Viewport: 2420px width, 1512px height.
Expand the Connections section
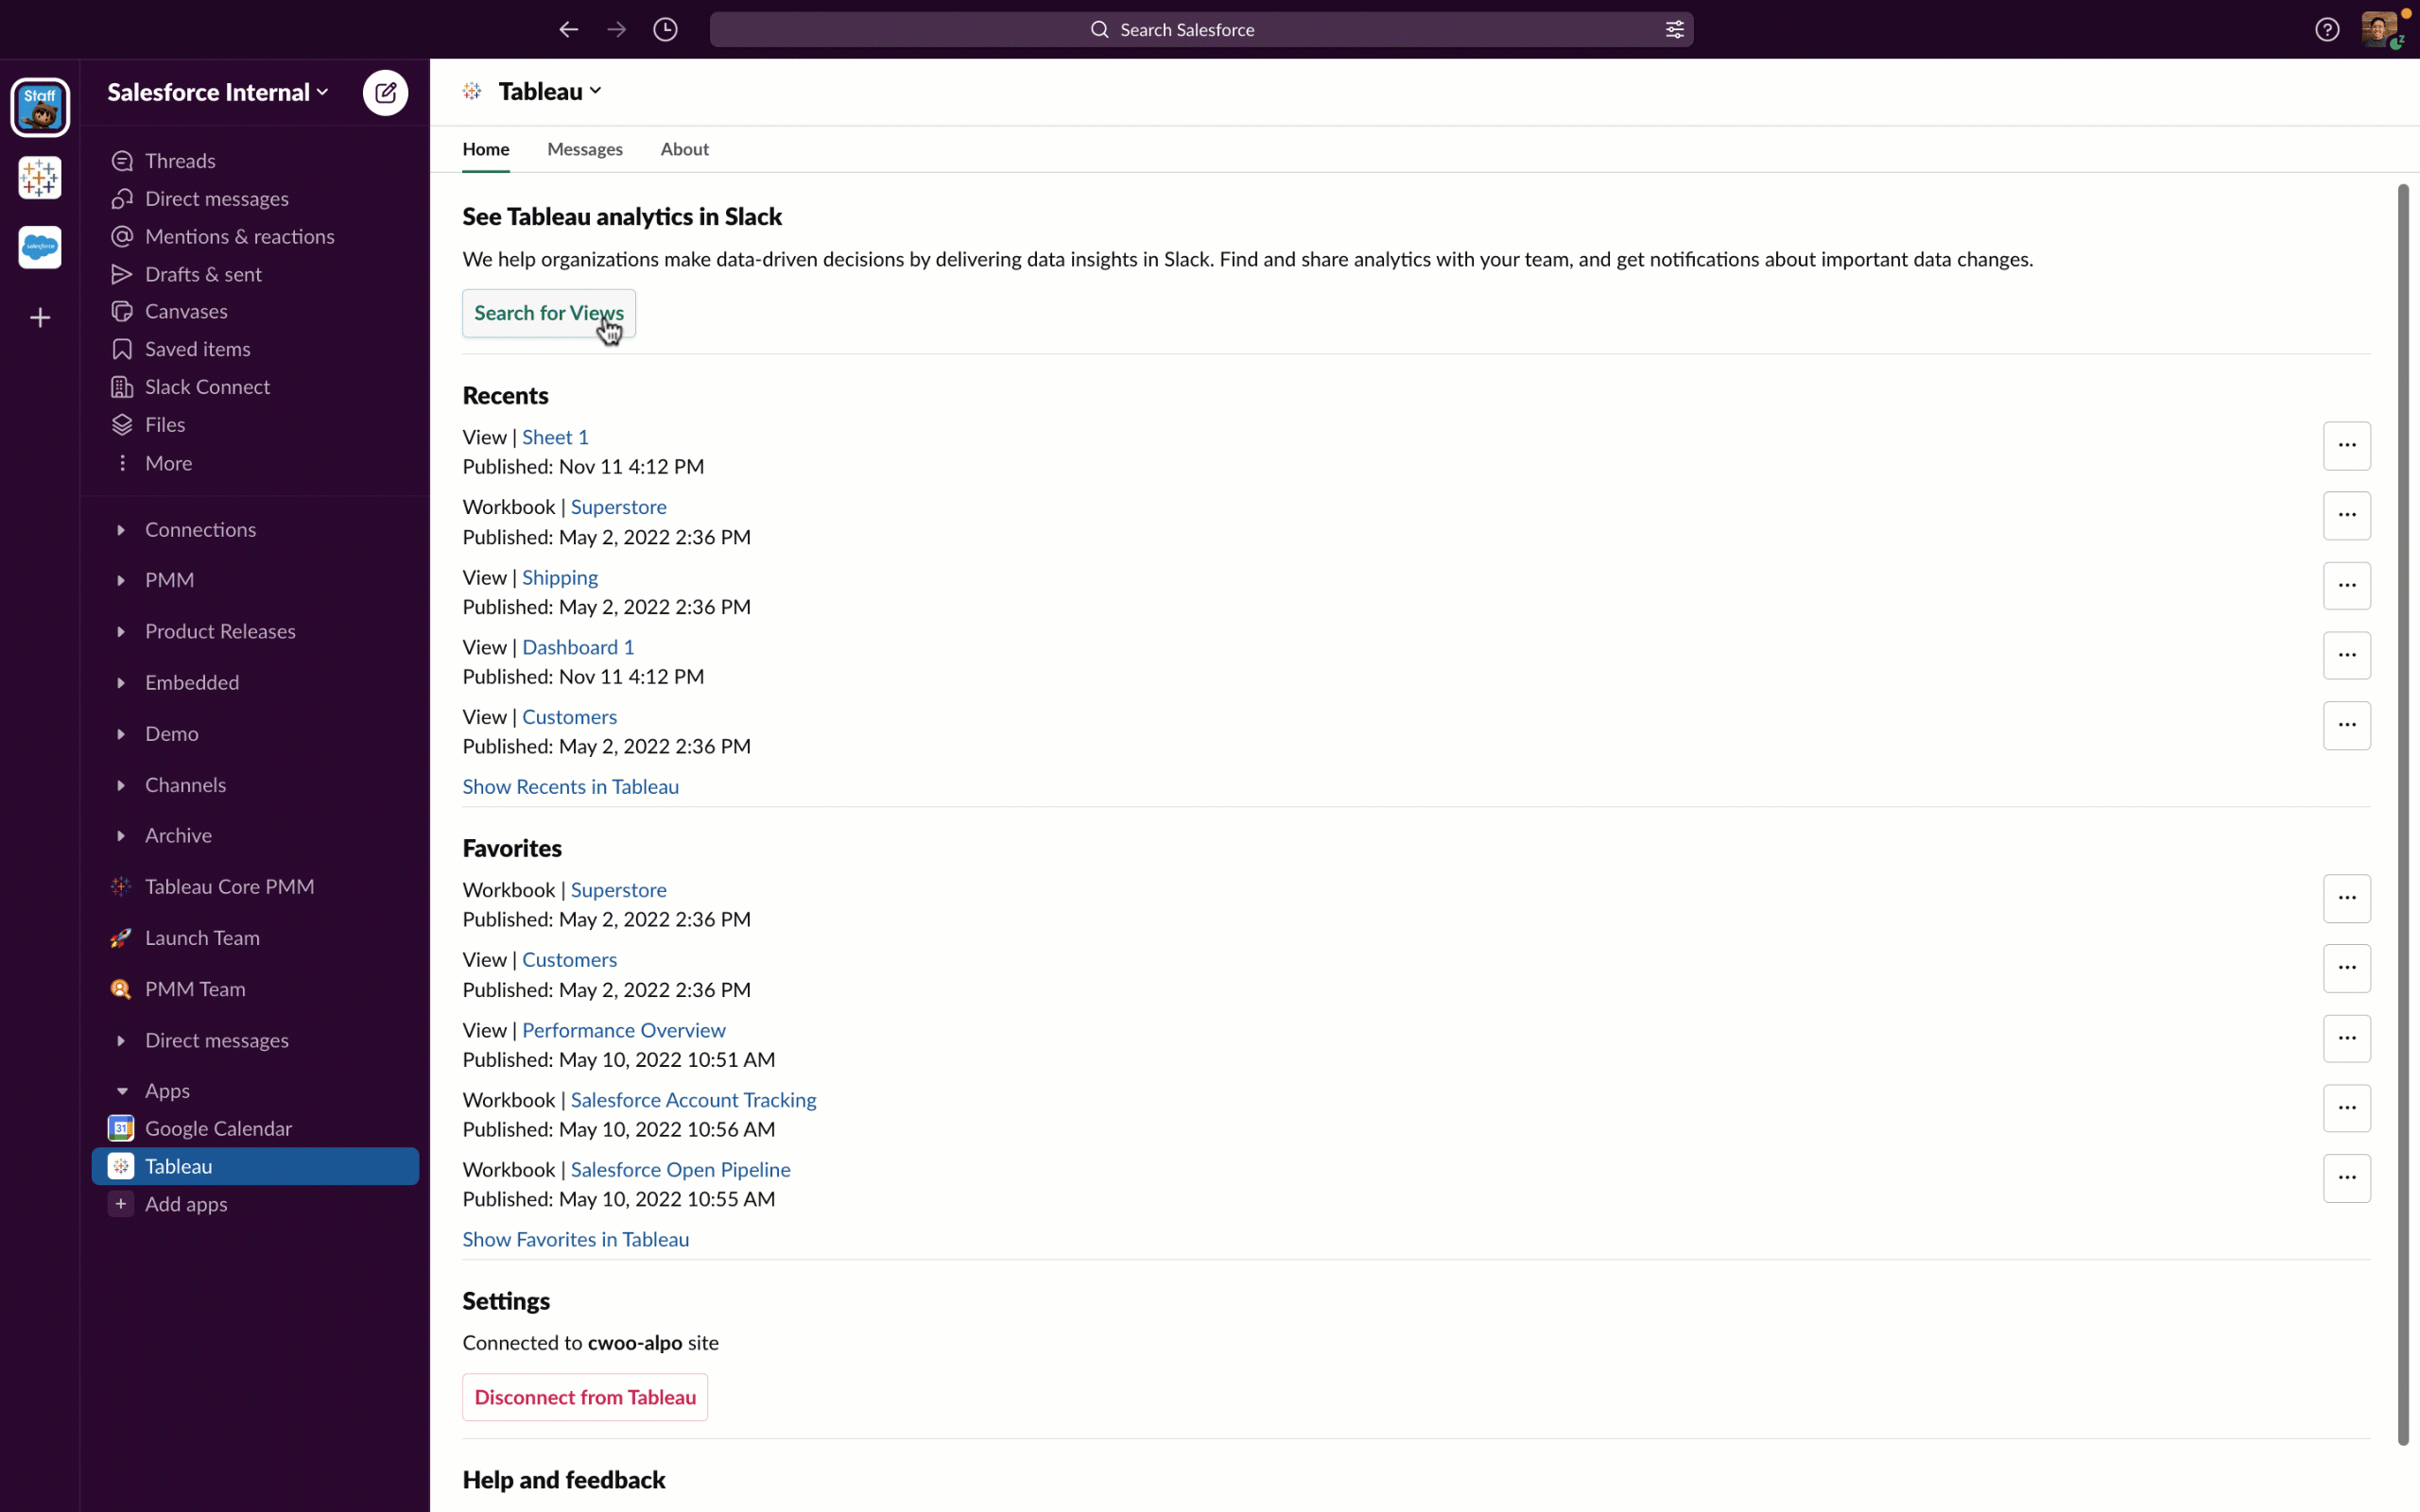(x=120, y=529)
